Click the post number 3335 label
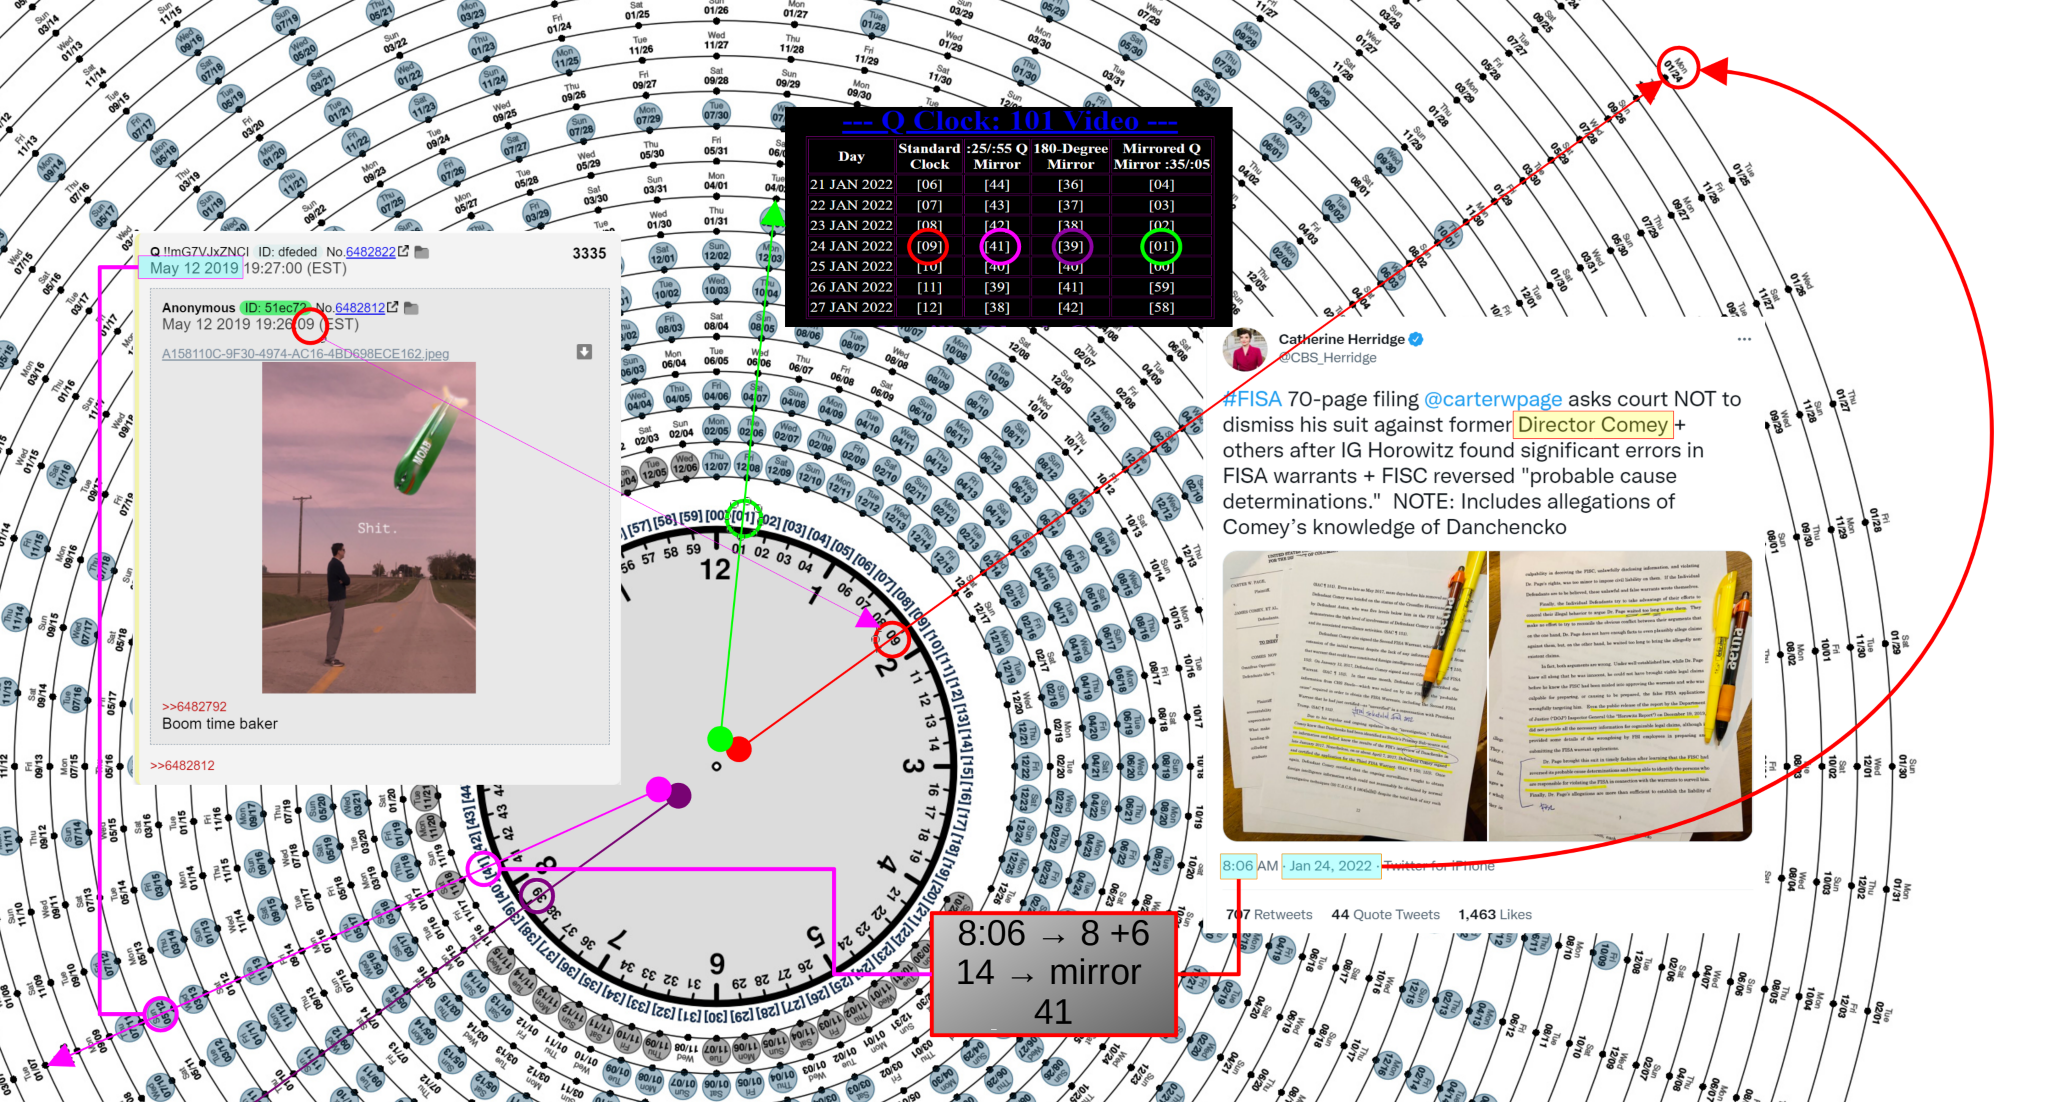This screenshot has height=1102, width=2047. (589, 253)
